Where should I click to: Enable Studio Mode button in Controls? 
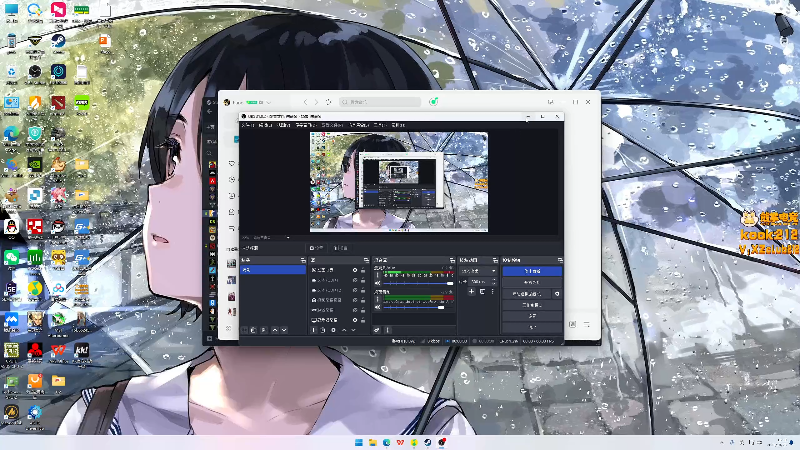(x=532, y=305)
